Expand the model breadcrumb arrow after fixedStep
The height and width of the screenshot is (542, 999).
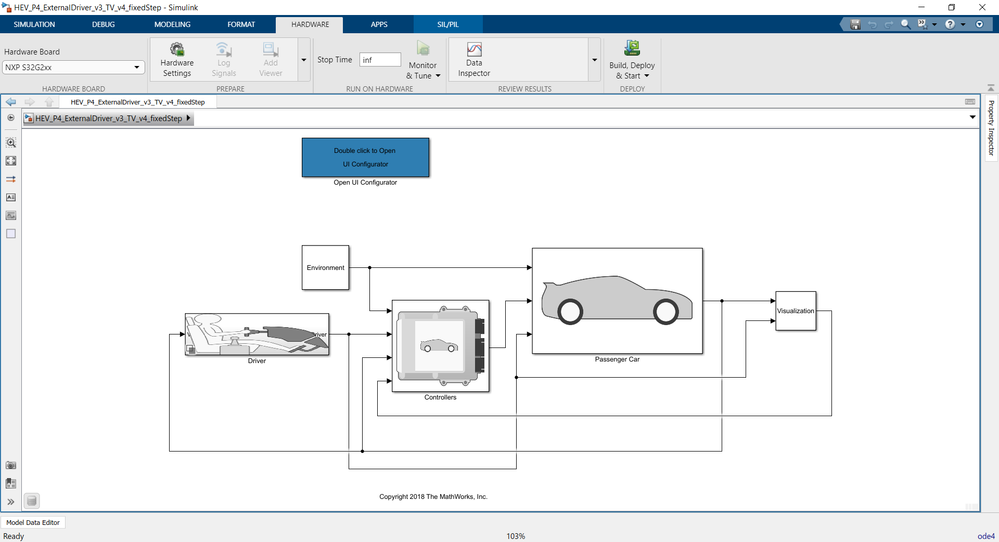pyautogui.click(x=188, y=118)
